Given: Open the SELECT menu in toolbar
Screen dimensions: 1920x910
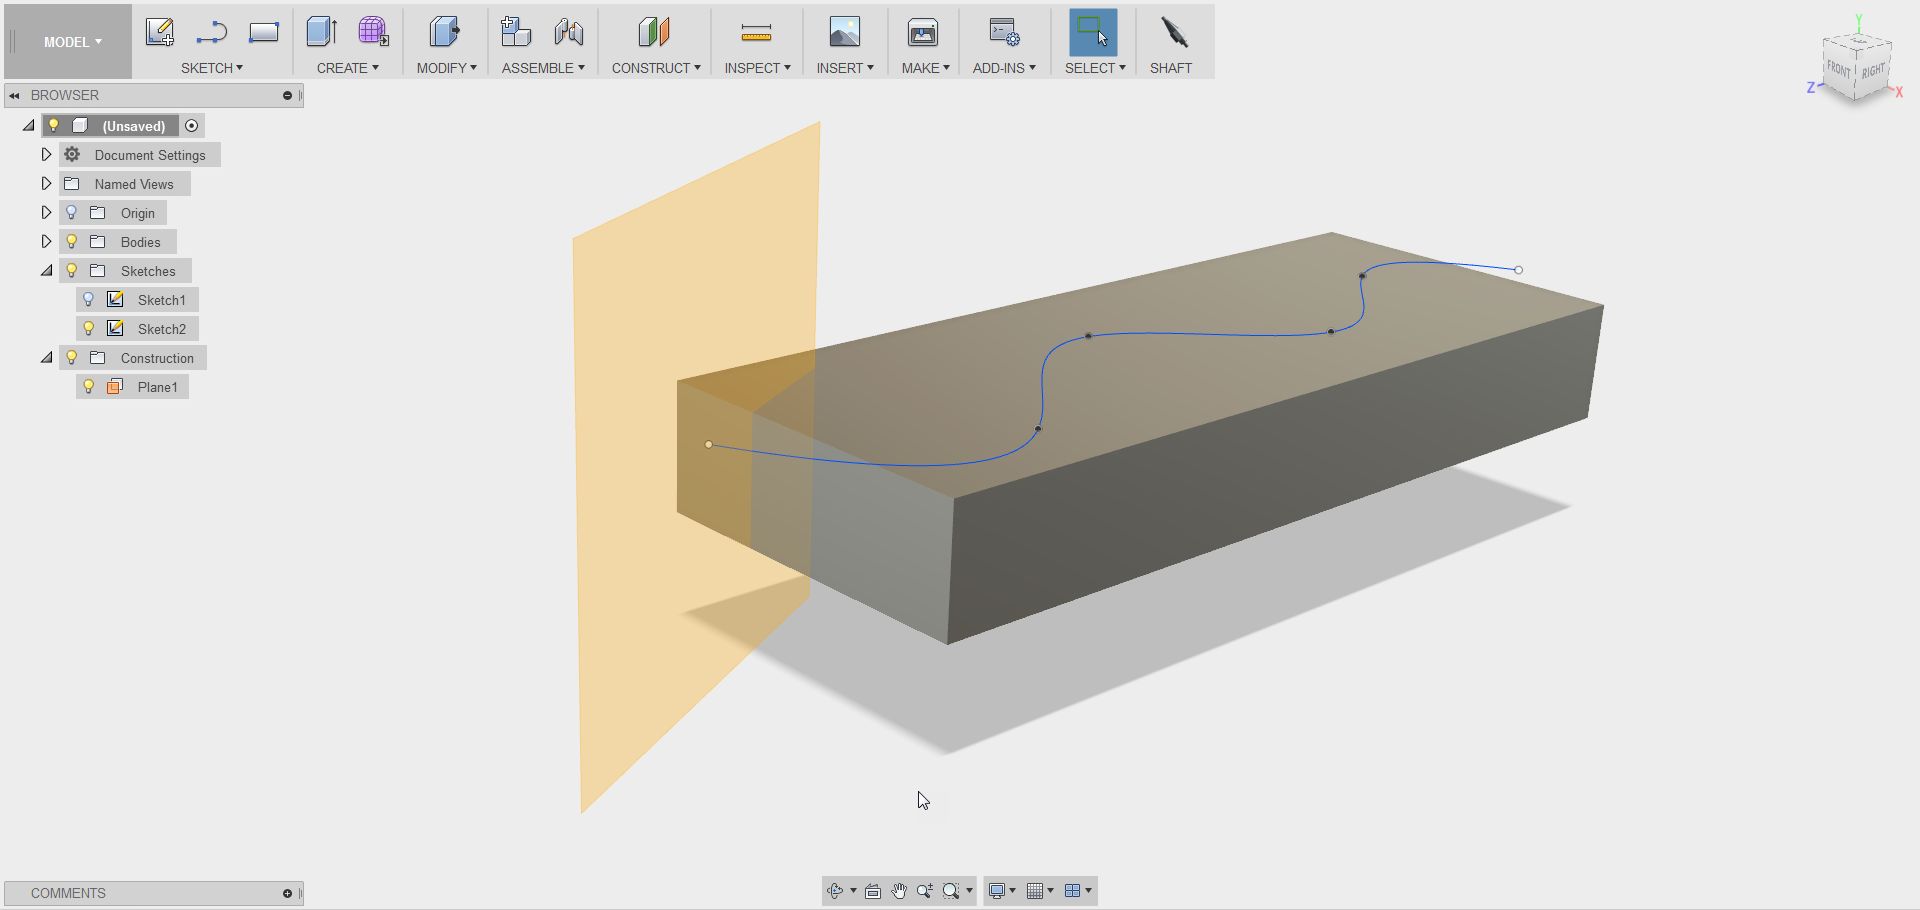Looking at the screenshot, I should (x=1094, y=68).
